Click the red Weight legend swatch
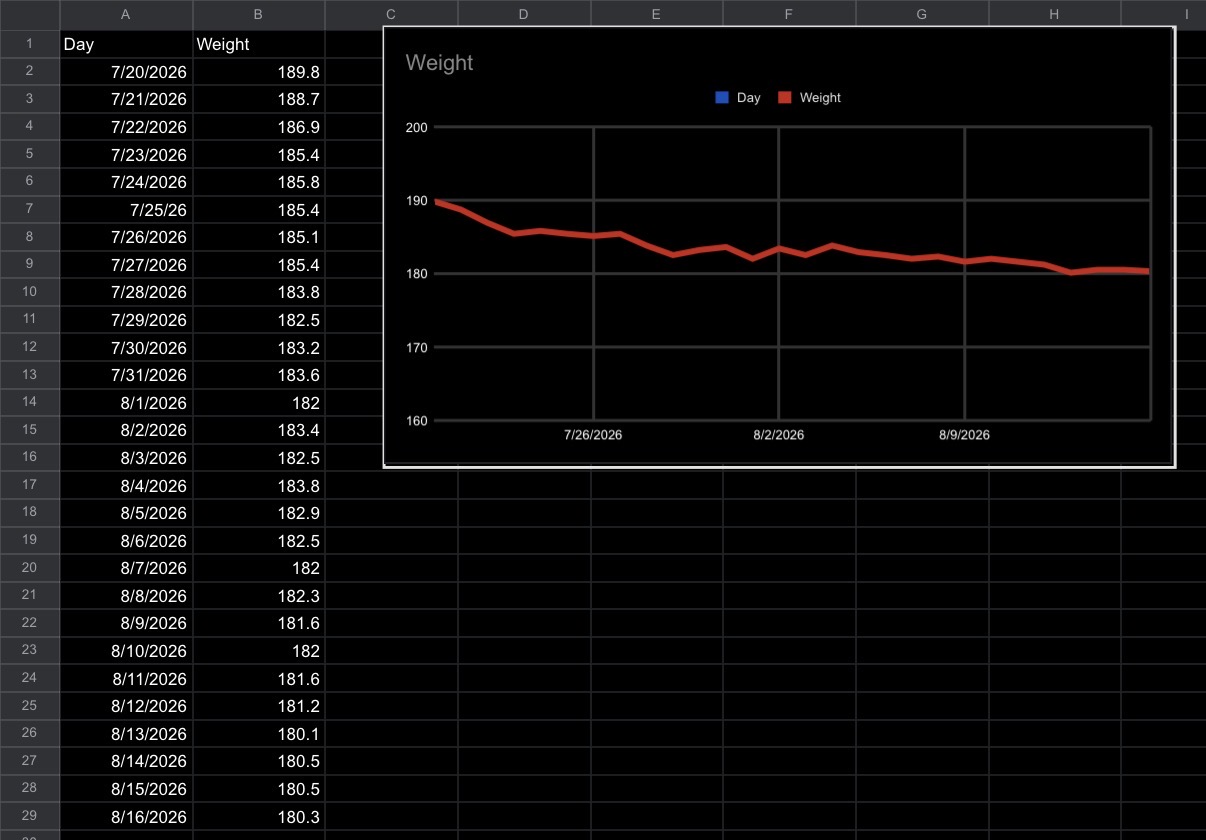 (785, 97)
